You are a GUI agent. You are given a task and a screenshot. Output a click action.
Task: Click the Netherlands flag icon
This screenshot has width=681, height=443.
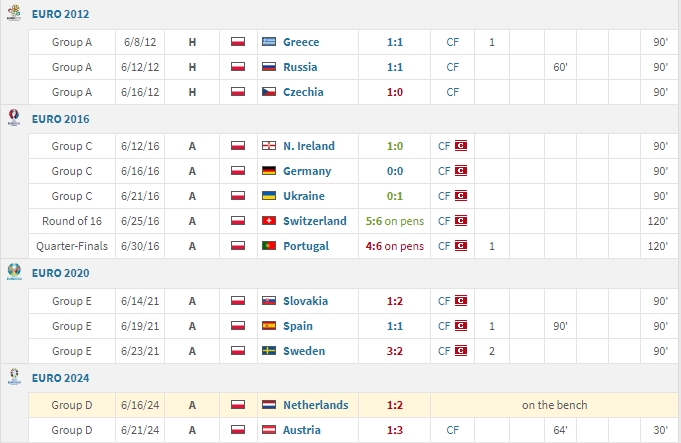pos(268,405)
